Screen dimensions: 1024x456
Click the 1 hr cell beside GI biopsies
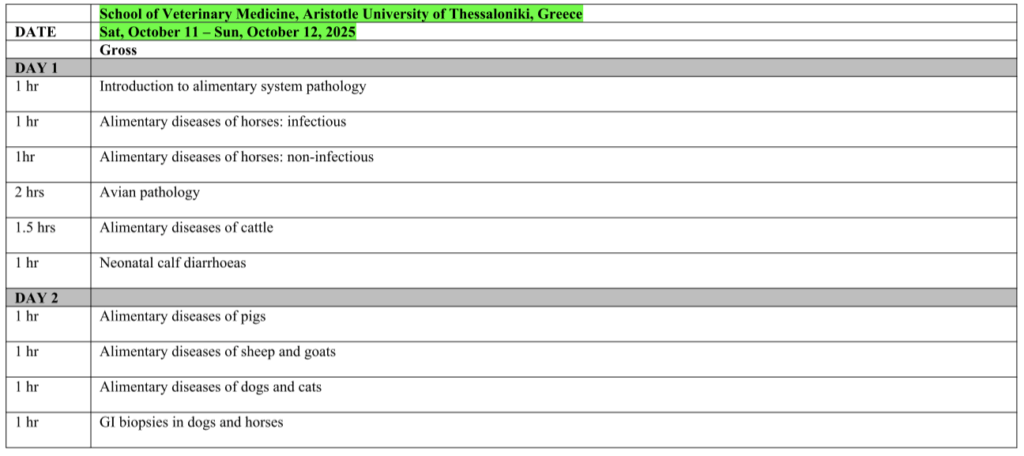pos(48,430)
